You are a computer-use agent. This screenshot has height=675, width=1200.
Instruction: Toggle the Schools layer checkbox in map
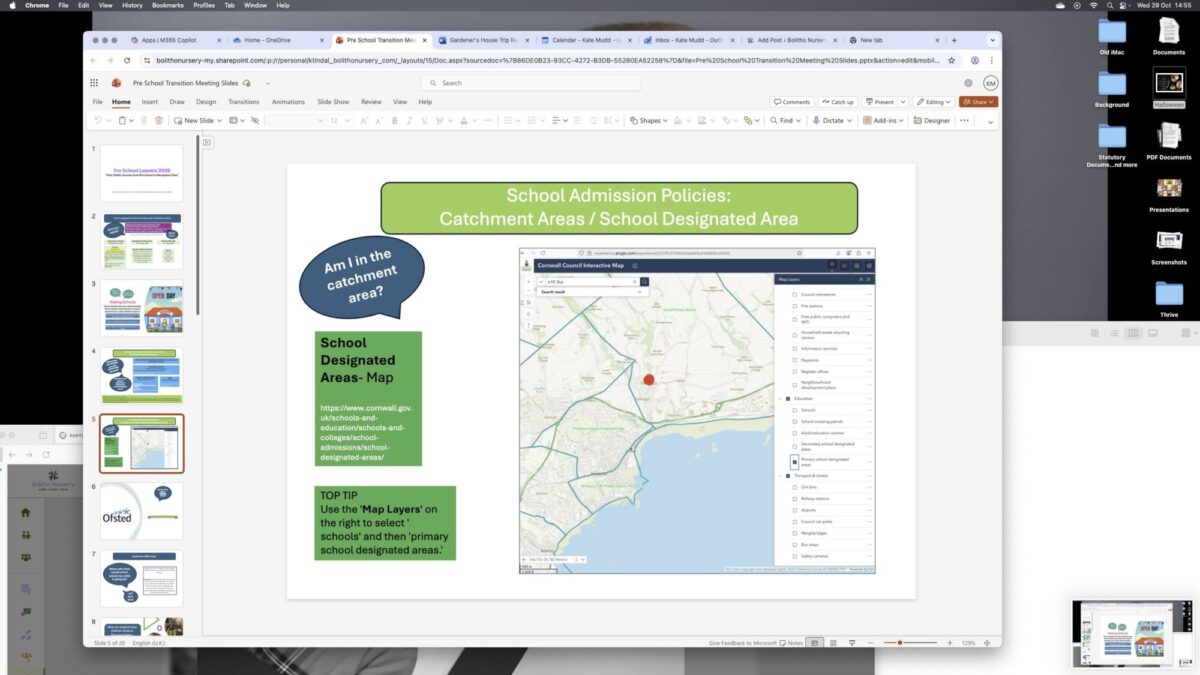(x=795, y=410)
